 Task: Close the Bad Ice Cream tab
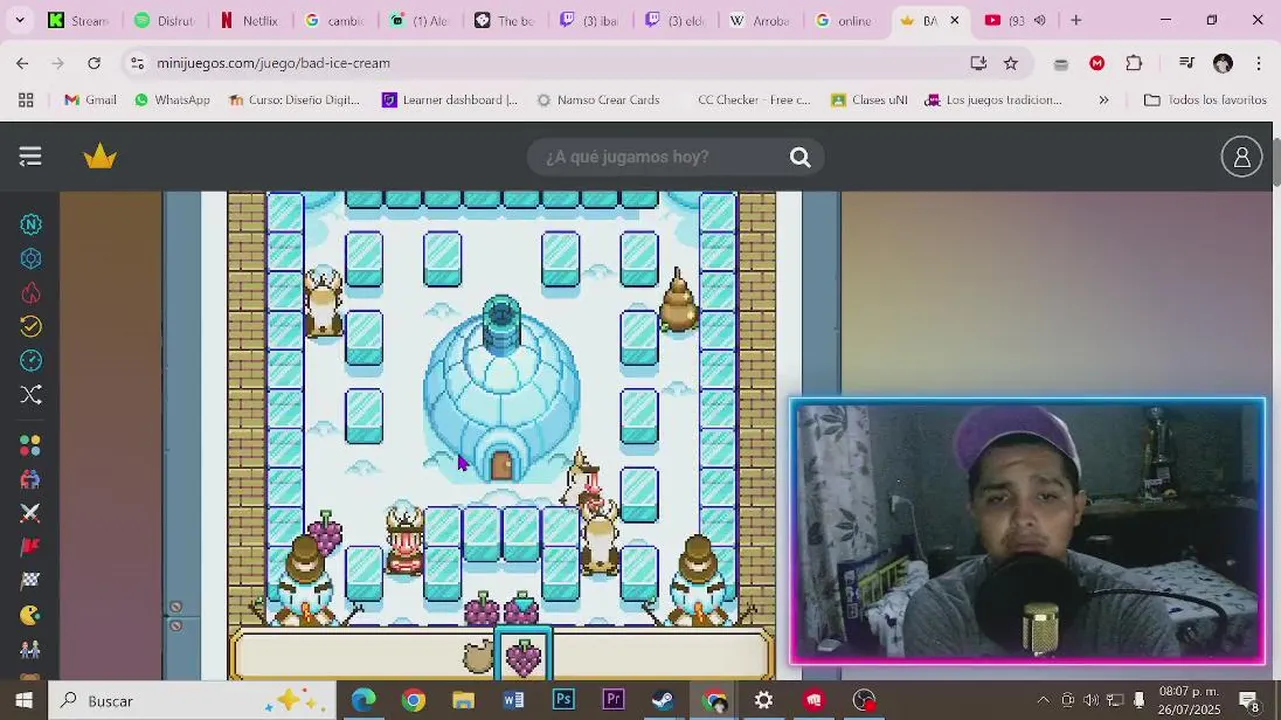click(954, 20)
